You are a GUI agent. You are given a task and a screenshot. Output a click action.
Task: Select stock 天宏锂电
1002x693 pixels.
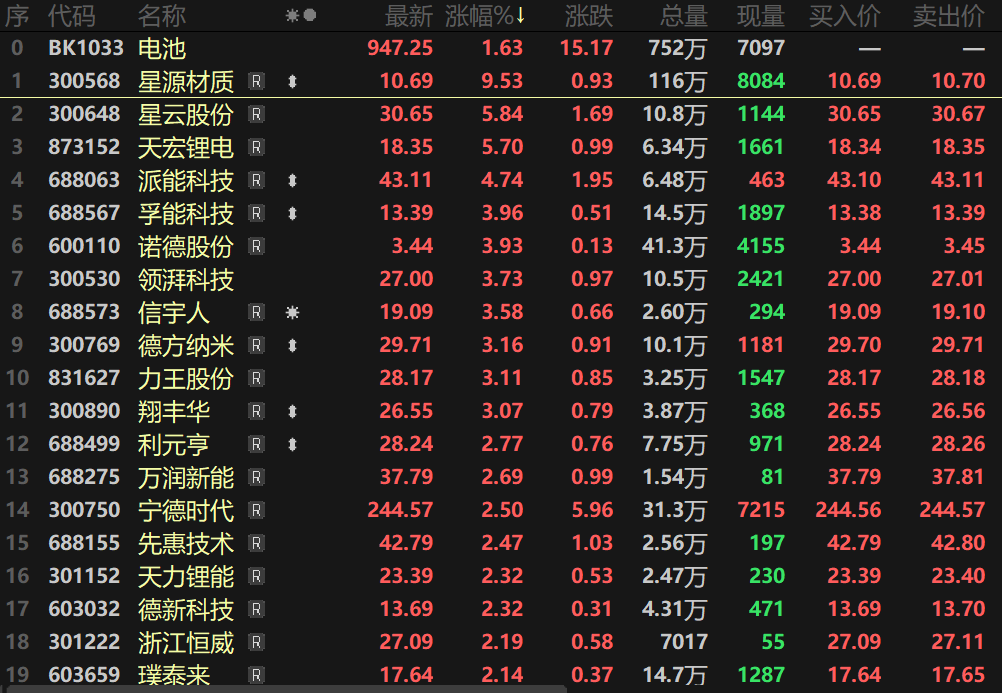[x=186, y=148]
